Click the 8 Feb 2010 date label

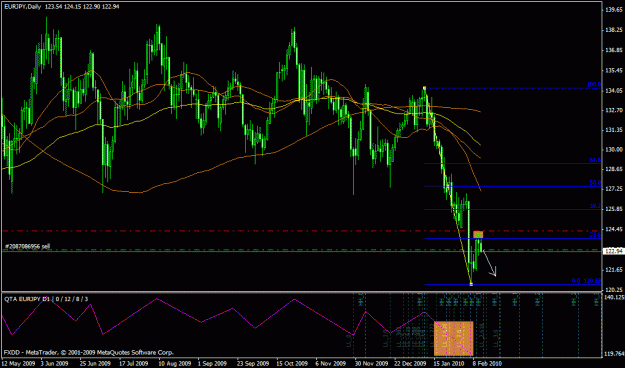pyautogui.click(x=486, y=364)
